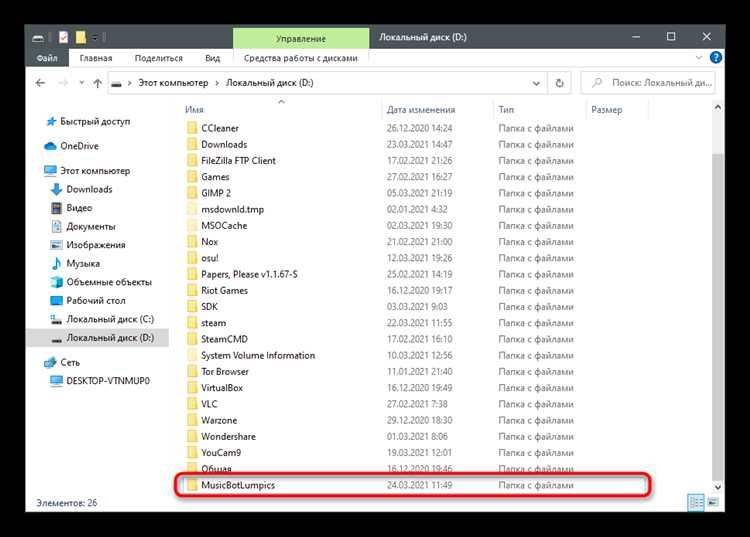Select 'Локальный диск (C:)' in sidebar
Image resolution: width=750 pixels, height=537 pixels.
point(110,319)
